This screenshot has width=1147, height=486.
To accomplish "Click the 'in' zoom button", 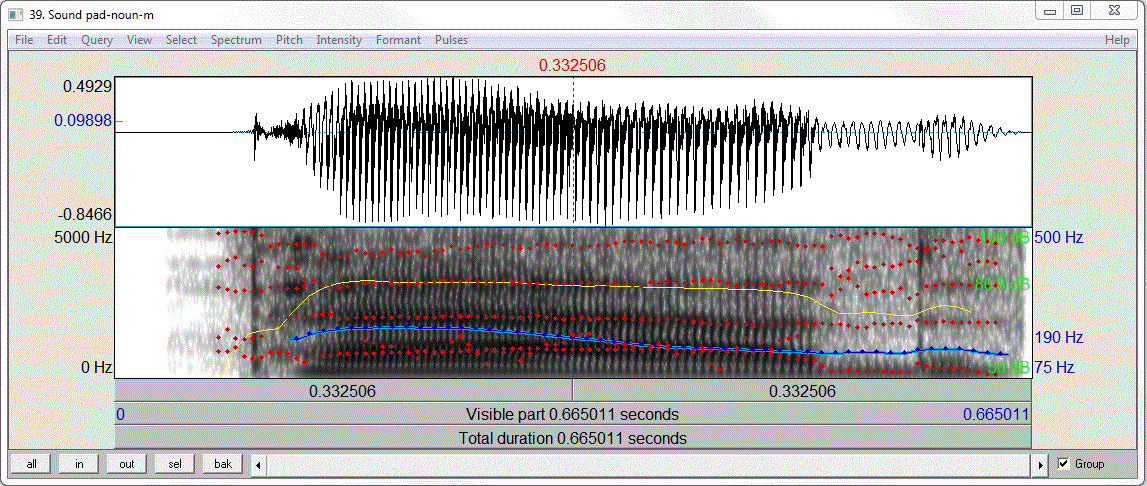I will coord(79,464).
